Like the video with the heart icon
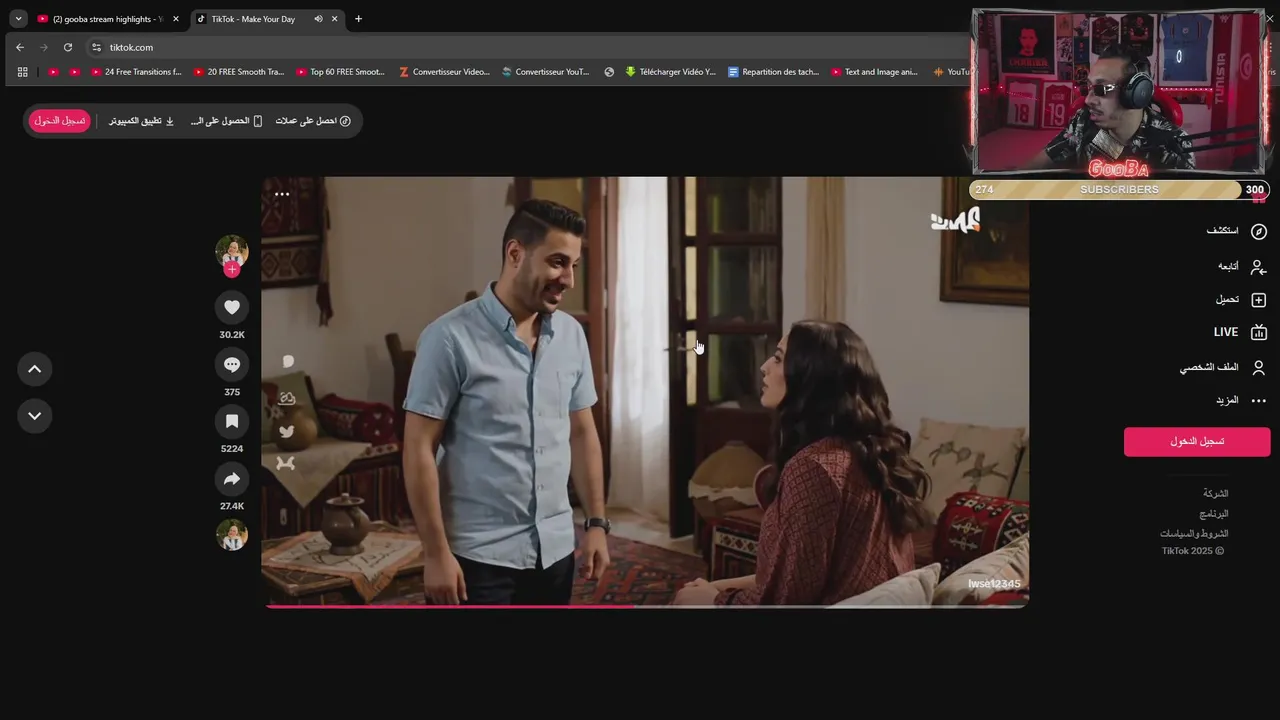 point(232,307)
